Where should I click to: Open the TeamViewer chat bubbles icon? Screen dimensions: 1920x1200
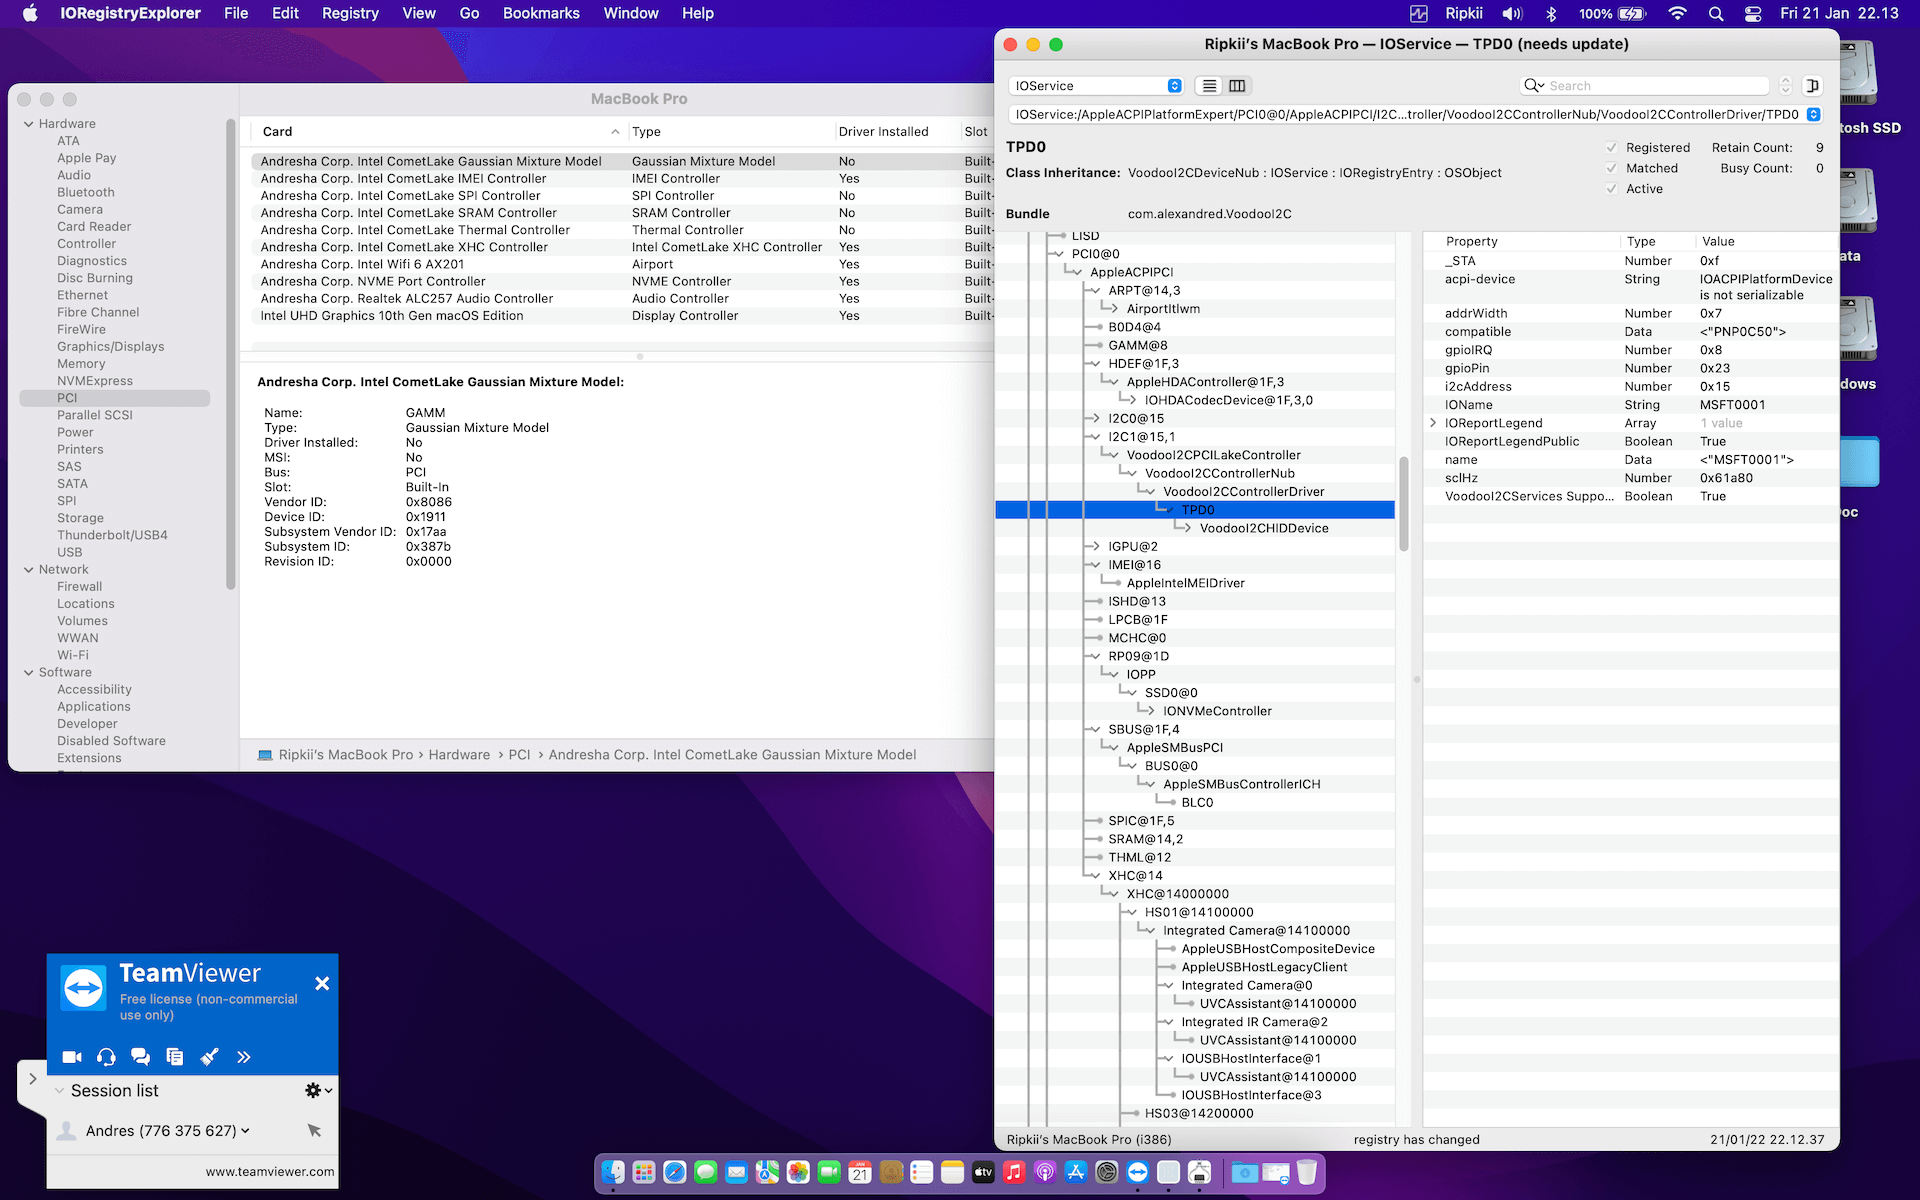(140, 1057)
